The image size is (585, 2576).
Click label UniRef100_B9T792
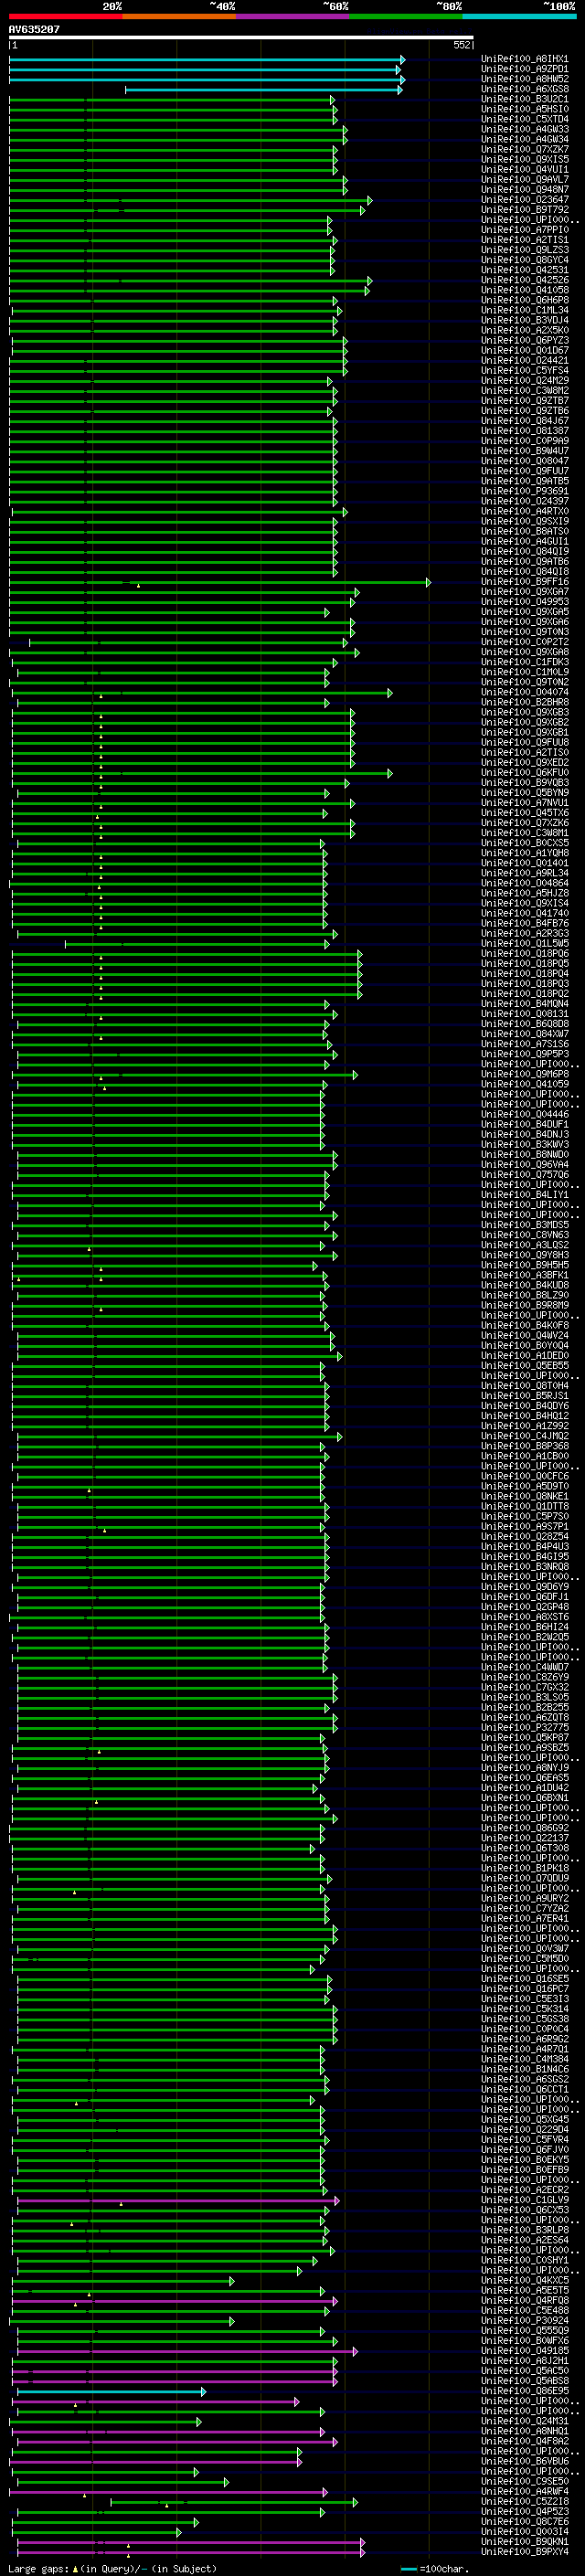tap(525, 210)
